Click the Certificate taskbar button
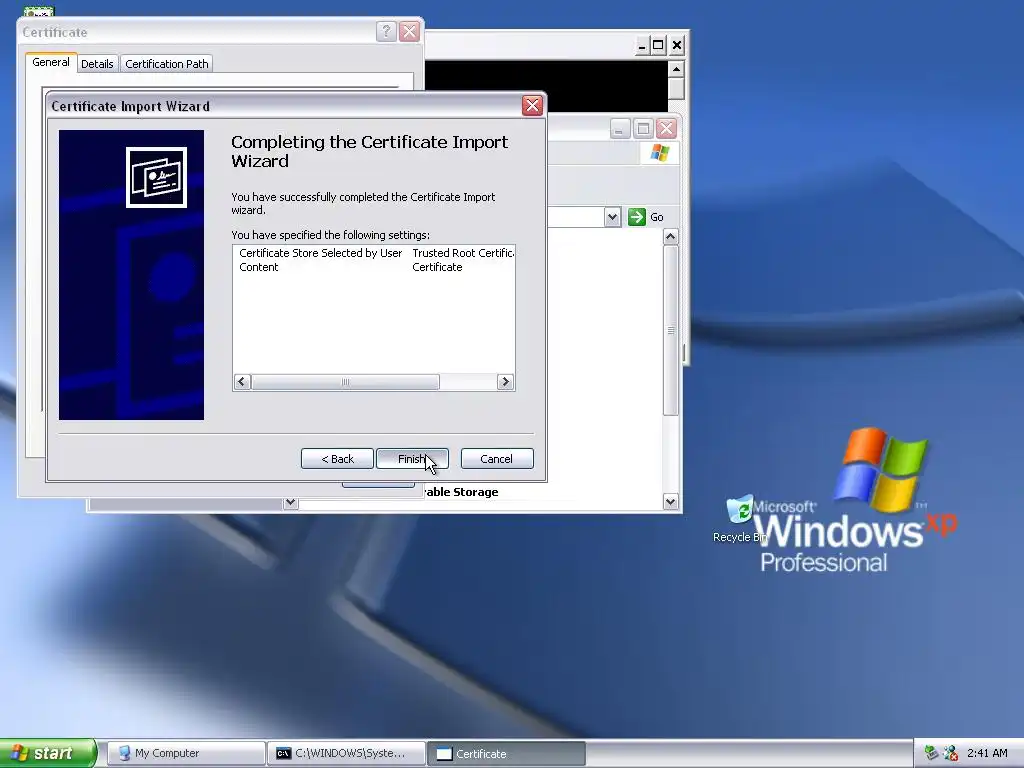Image resolution: width=1024 pixels, height=768 pixels. [x=506, y=754]
